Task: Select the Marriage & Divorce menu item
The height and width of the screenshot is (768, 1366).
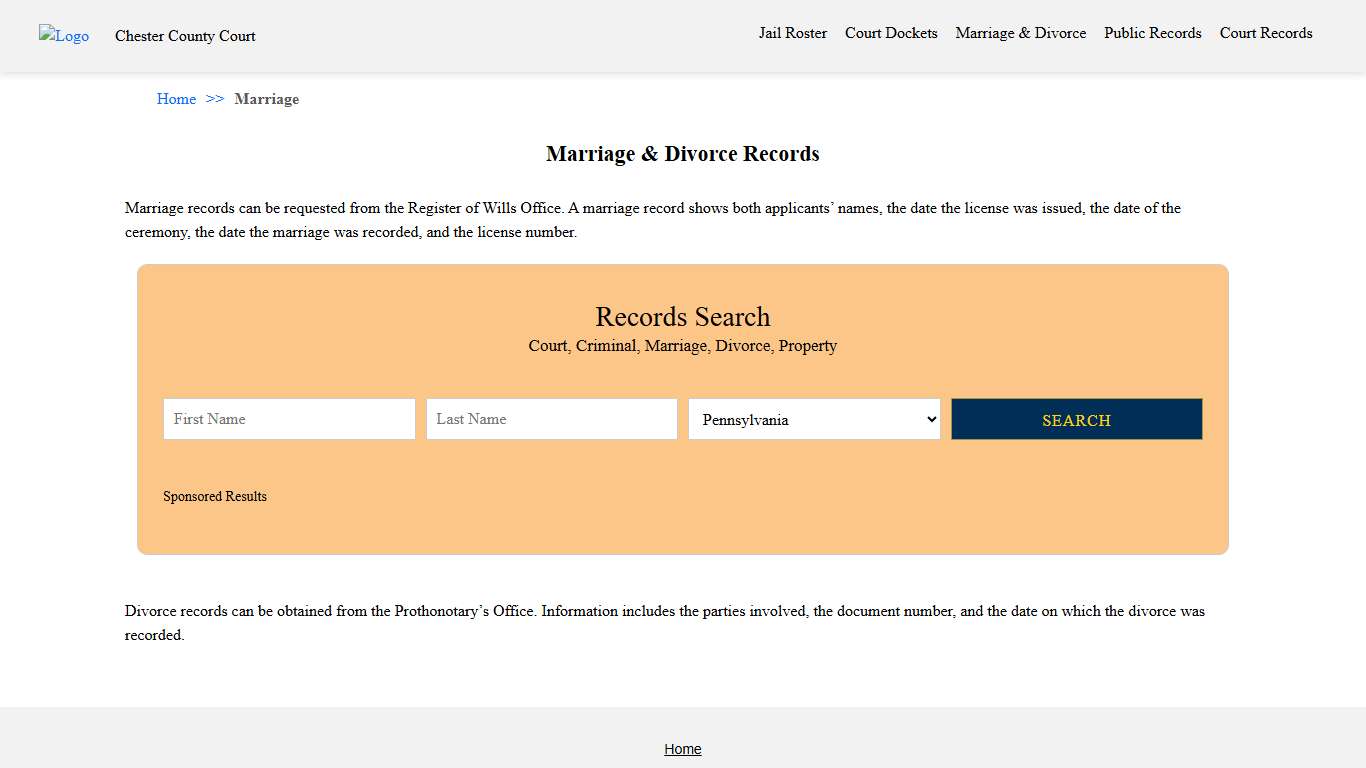Action: tap(1020, 33)
